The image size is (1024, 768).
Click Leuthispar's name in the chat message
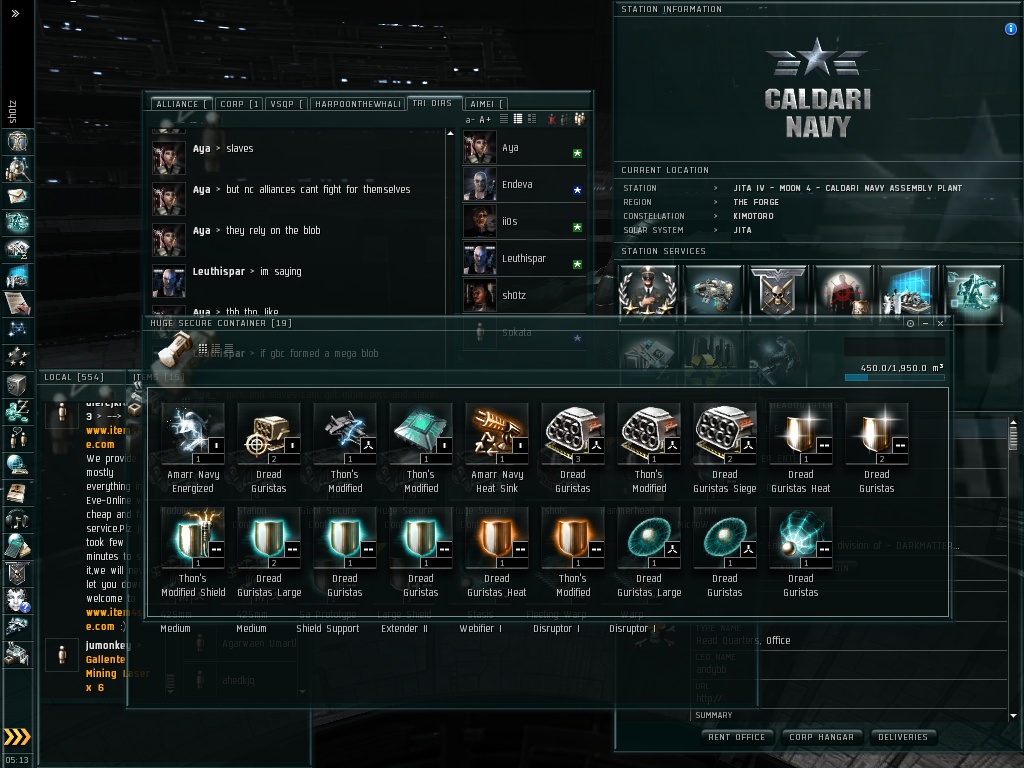pyautogui.click(x=218, y=271)
